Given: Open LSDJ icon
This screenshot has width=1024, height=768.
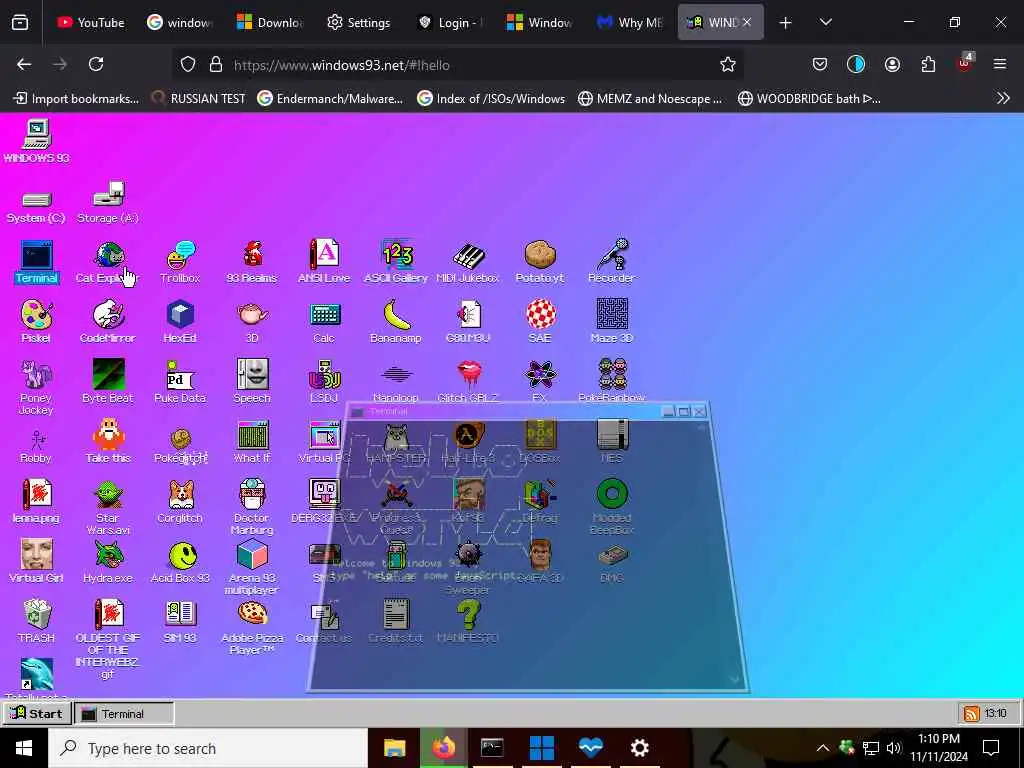Looking at the screenshot, I should pos(325,381).
